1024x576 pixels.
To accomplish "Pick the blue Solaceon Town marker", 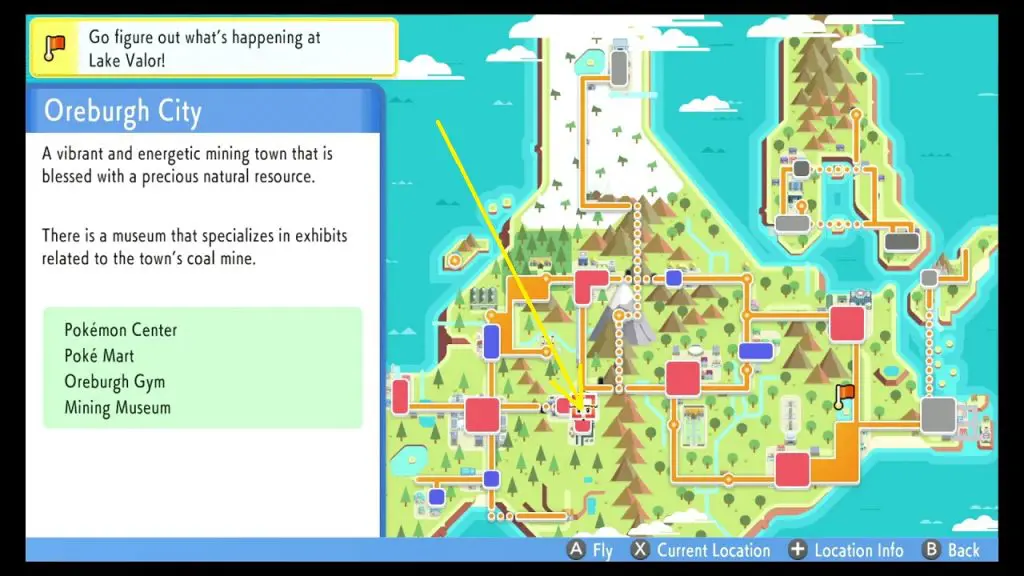I will coord(758,351).
